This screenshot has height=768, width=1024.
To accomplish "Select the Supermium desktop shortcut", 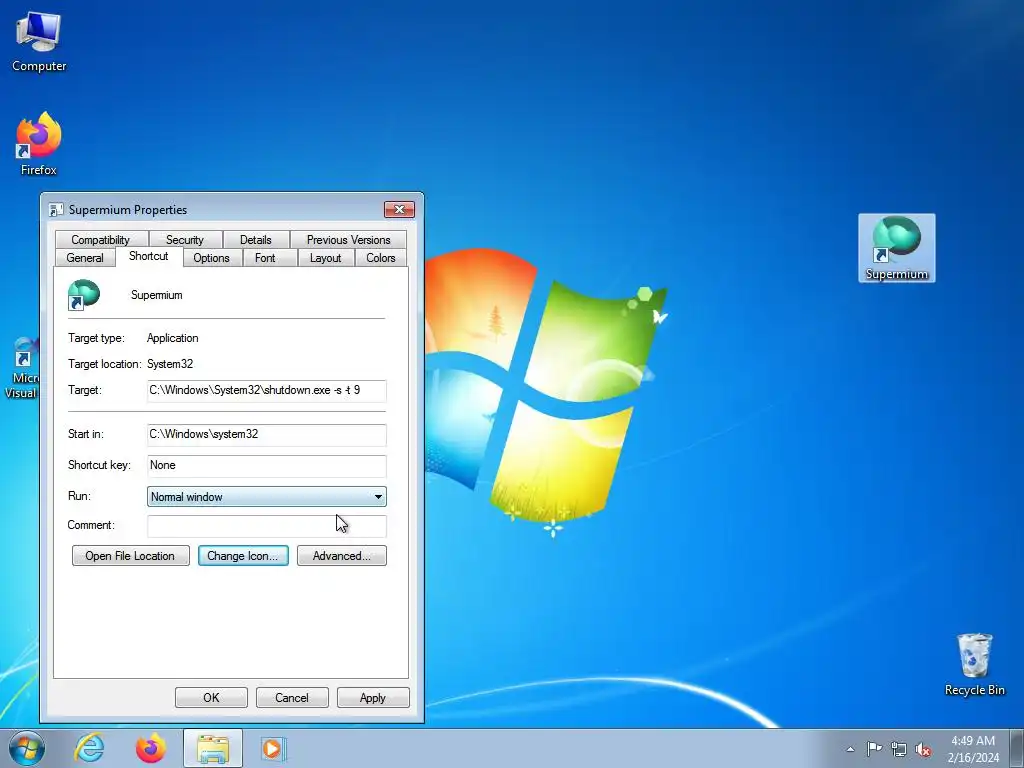I will click(897, 248).
